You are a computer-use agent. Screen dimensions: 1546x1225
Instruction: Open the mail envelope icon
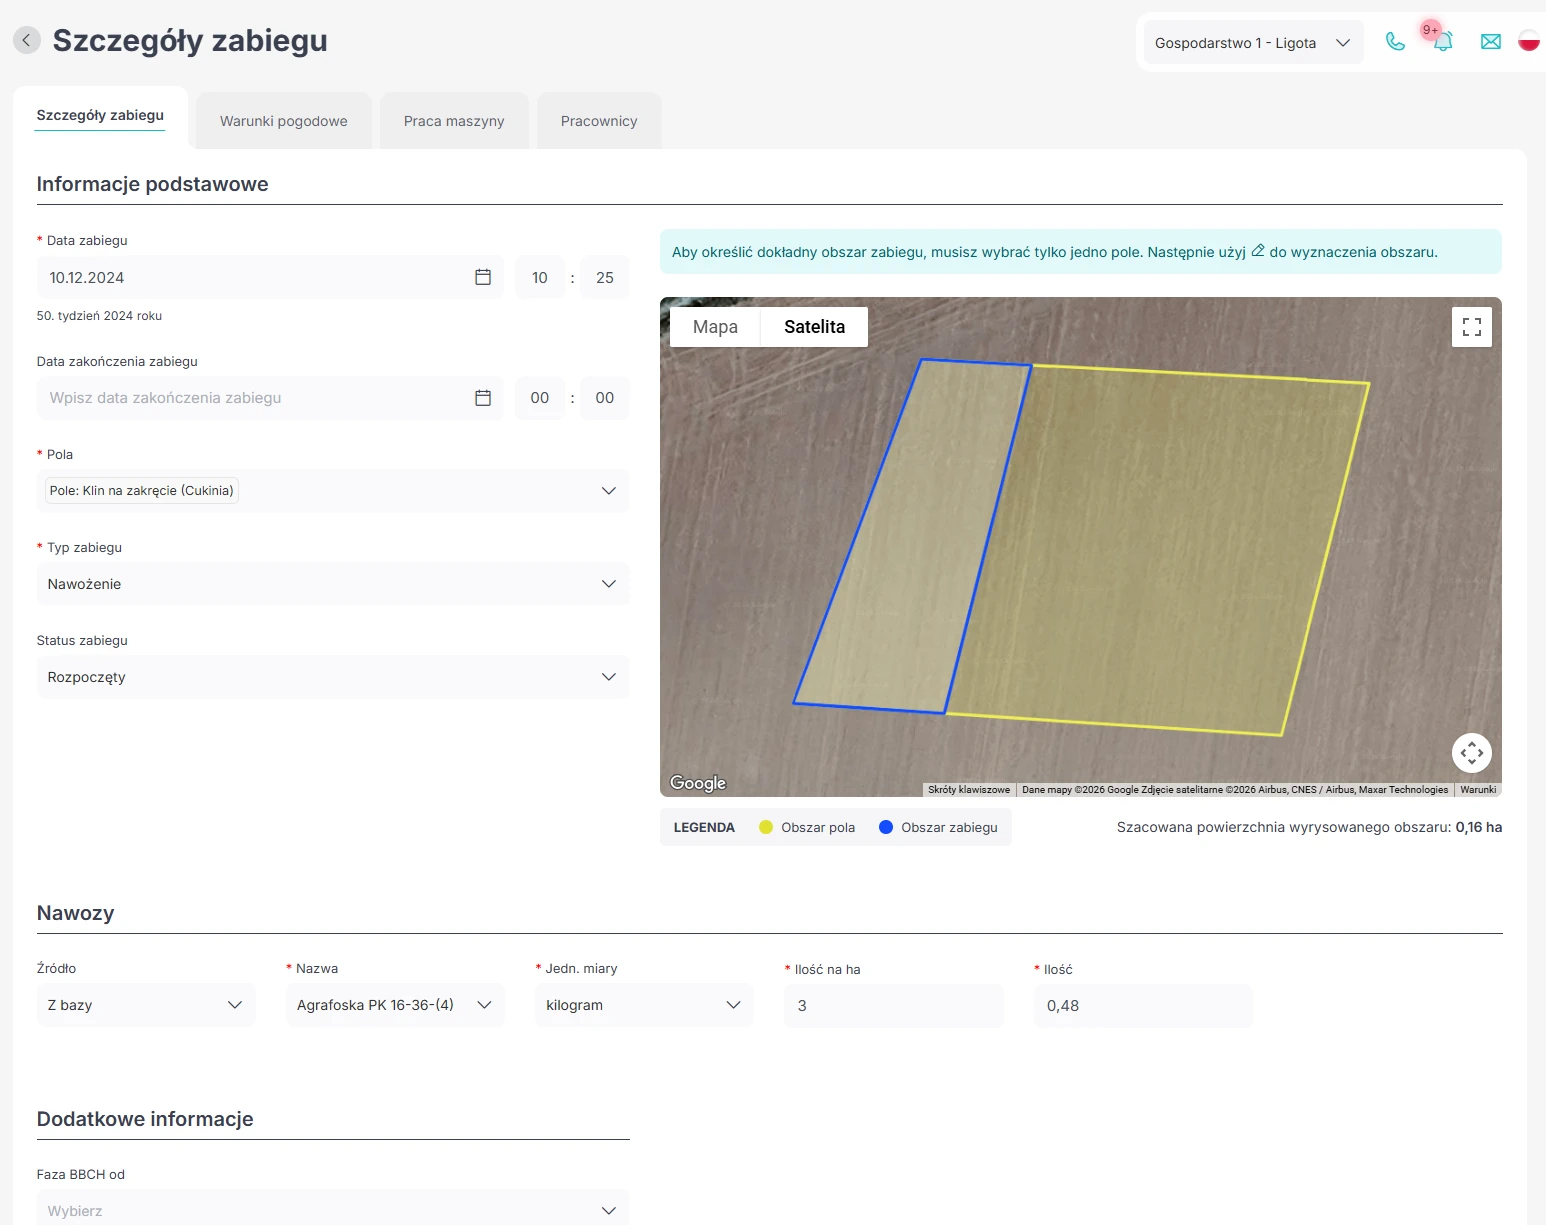point(1490,42)
